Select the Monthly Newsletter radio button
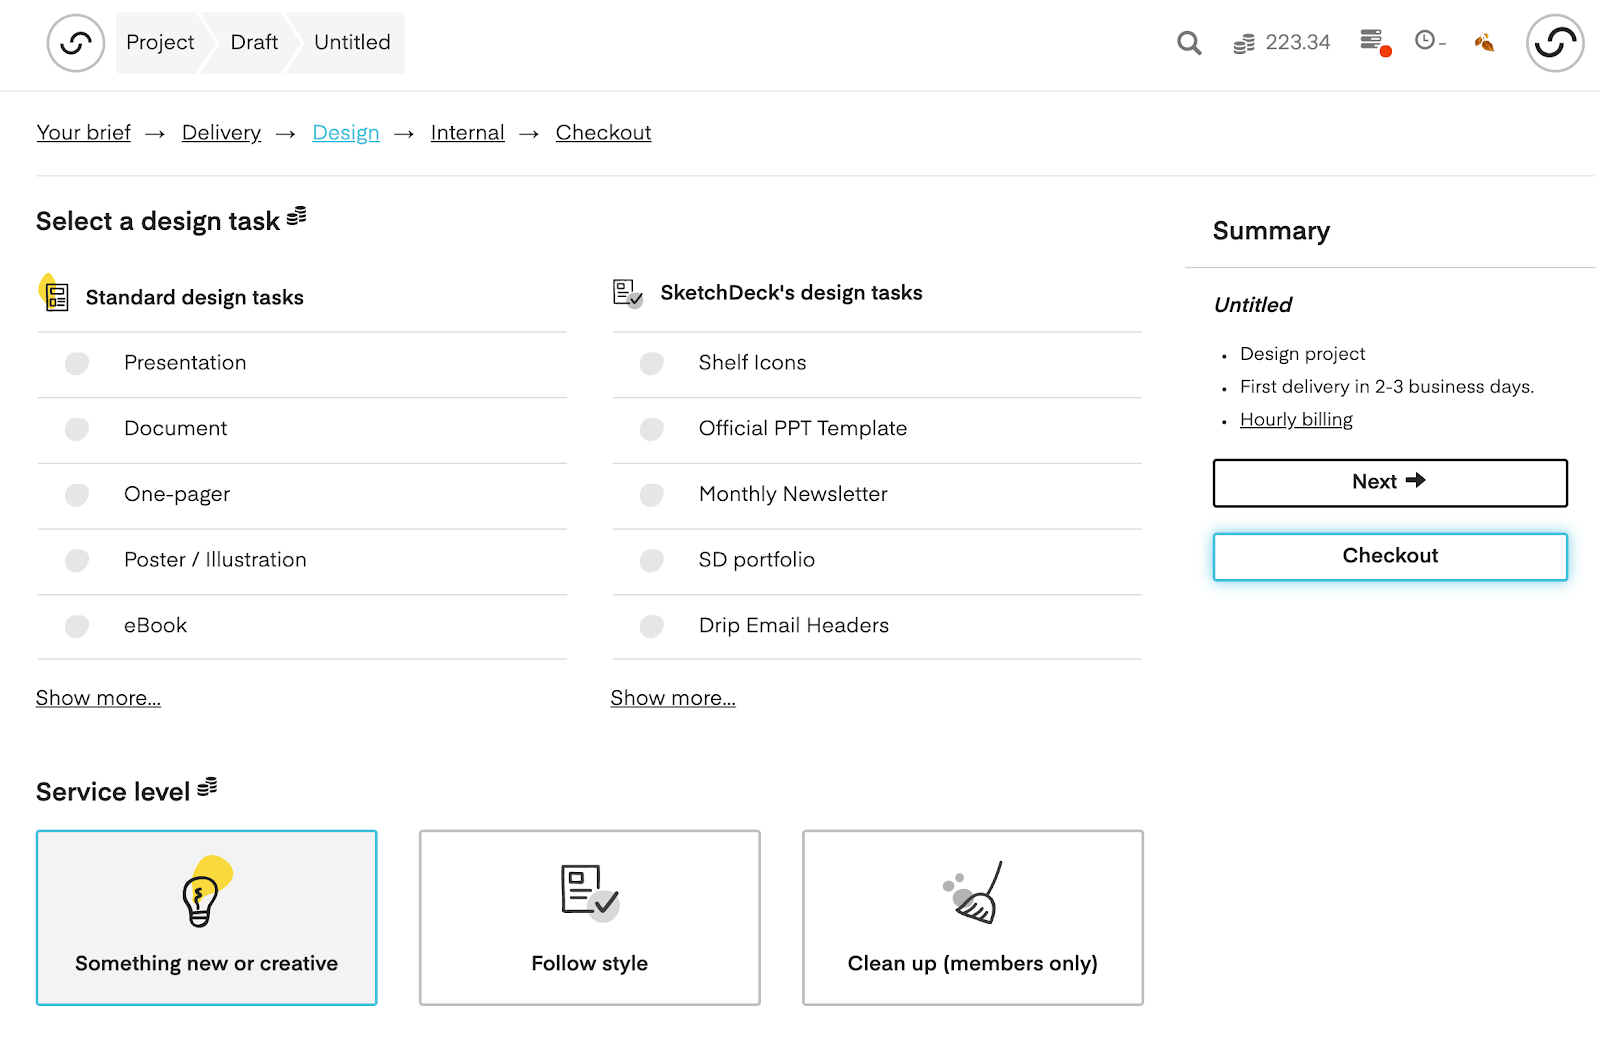 [x=652, y=495]
